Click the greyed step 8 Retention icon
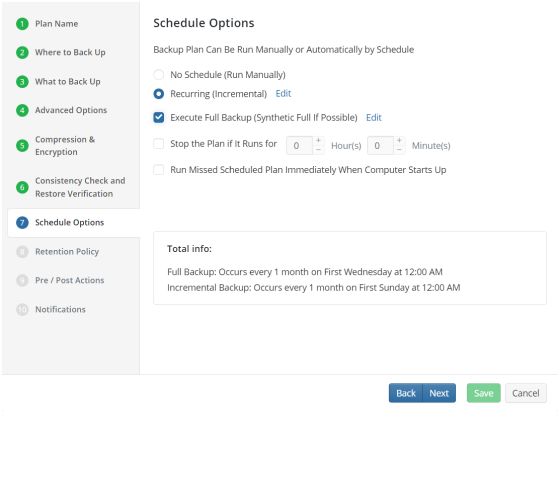The width and height of the screenshot is (560, 480). coord(22,252)
